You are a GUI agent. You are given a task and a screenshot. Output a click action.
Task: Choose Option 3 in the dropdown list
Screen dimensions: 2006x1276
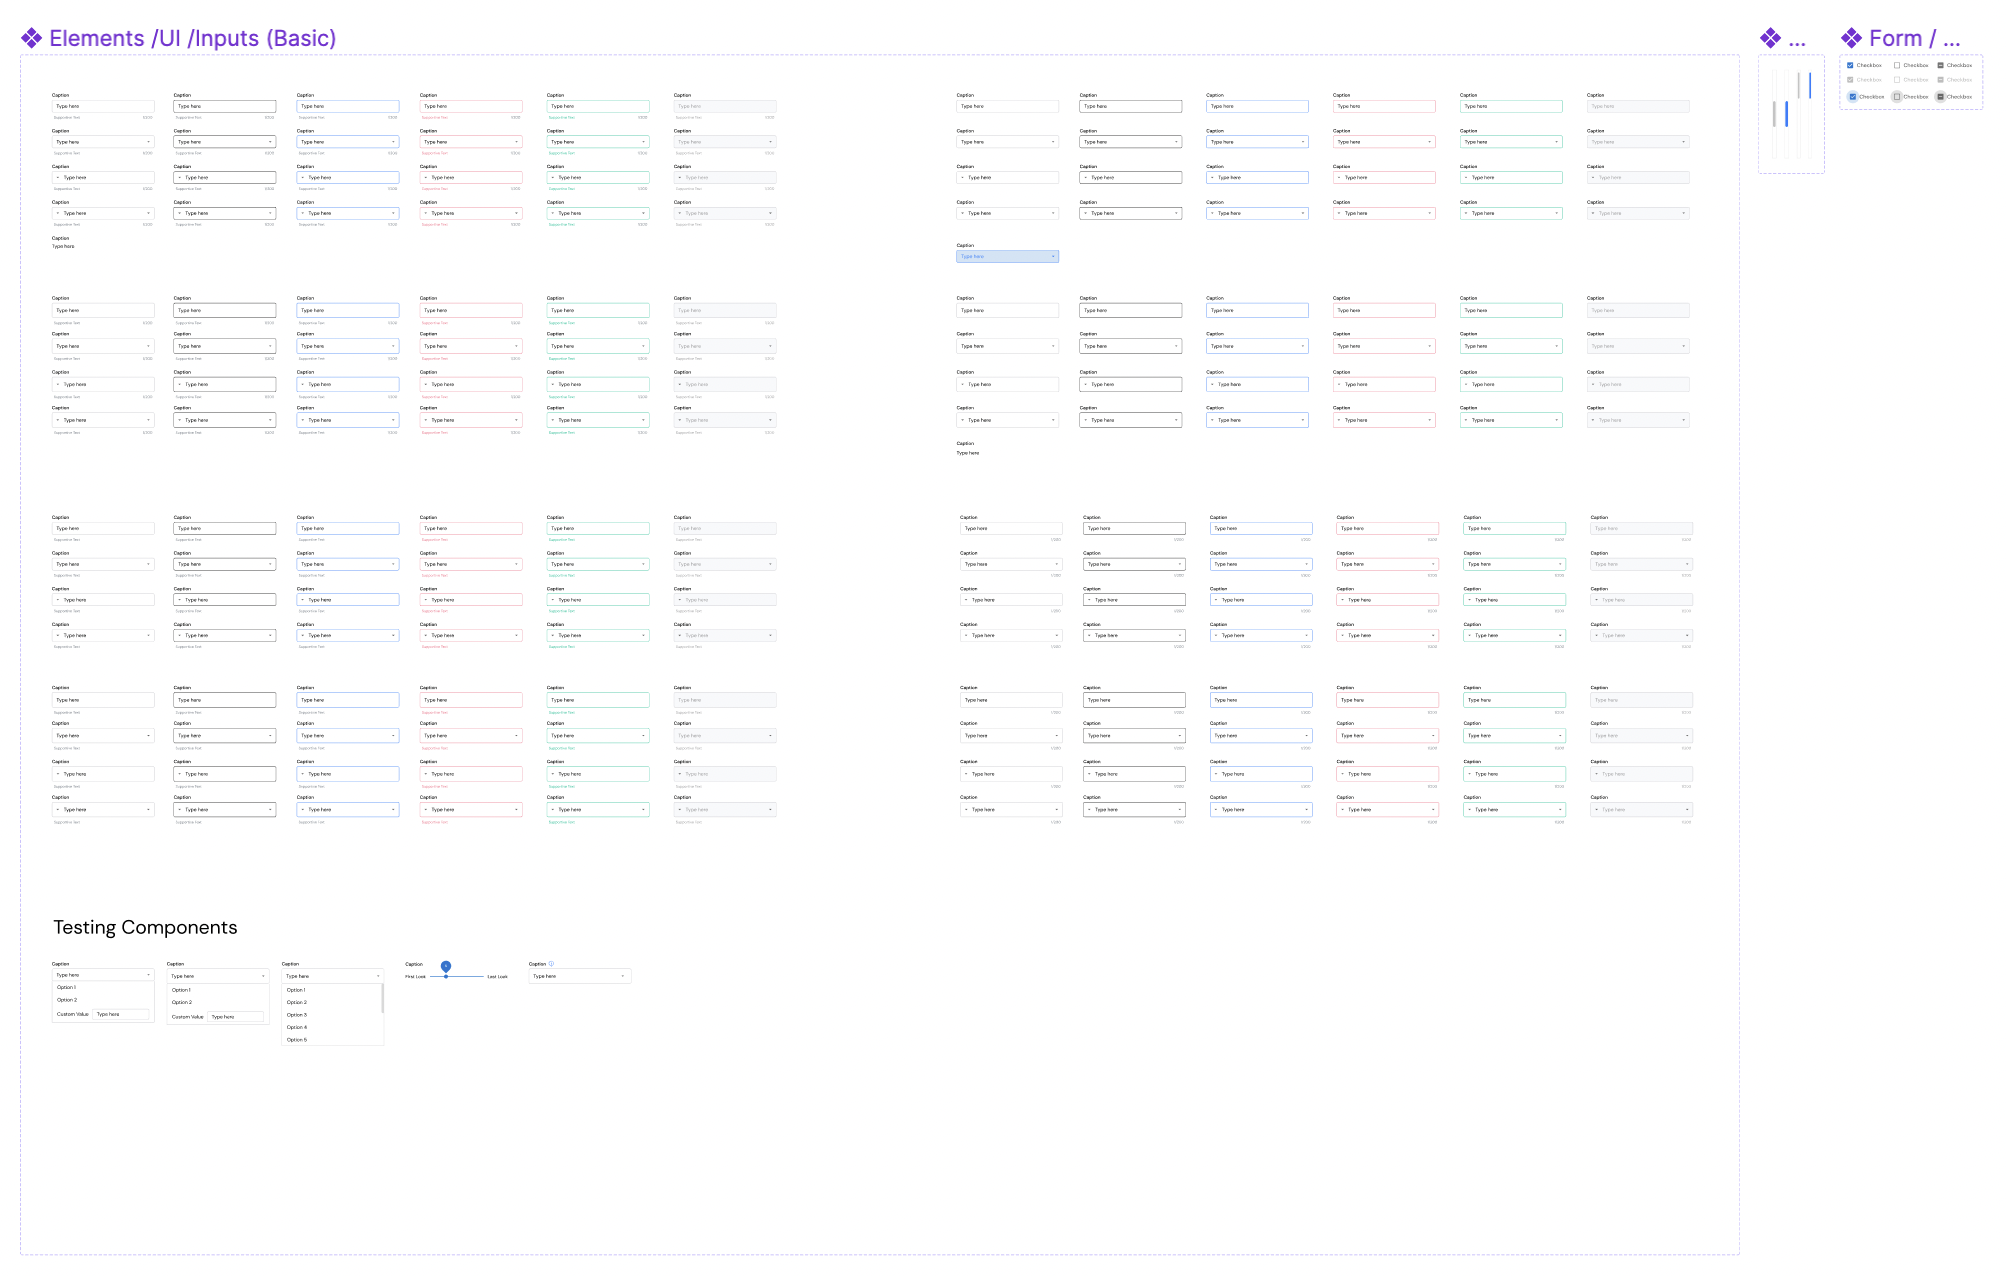pyautogui.click(x=297, y=1015)
